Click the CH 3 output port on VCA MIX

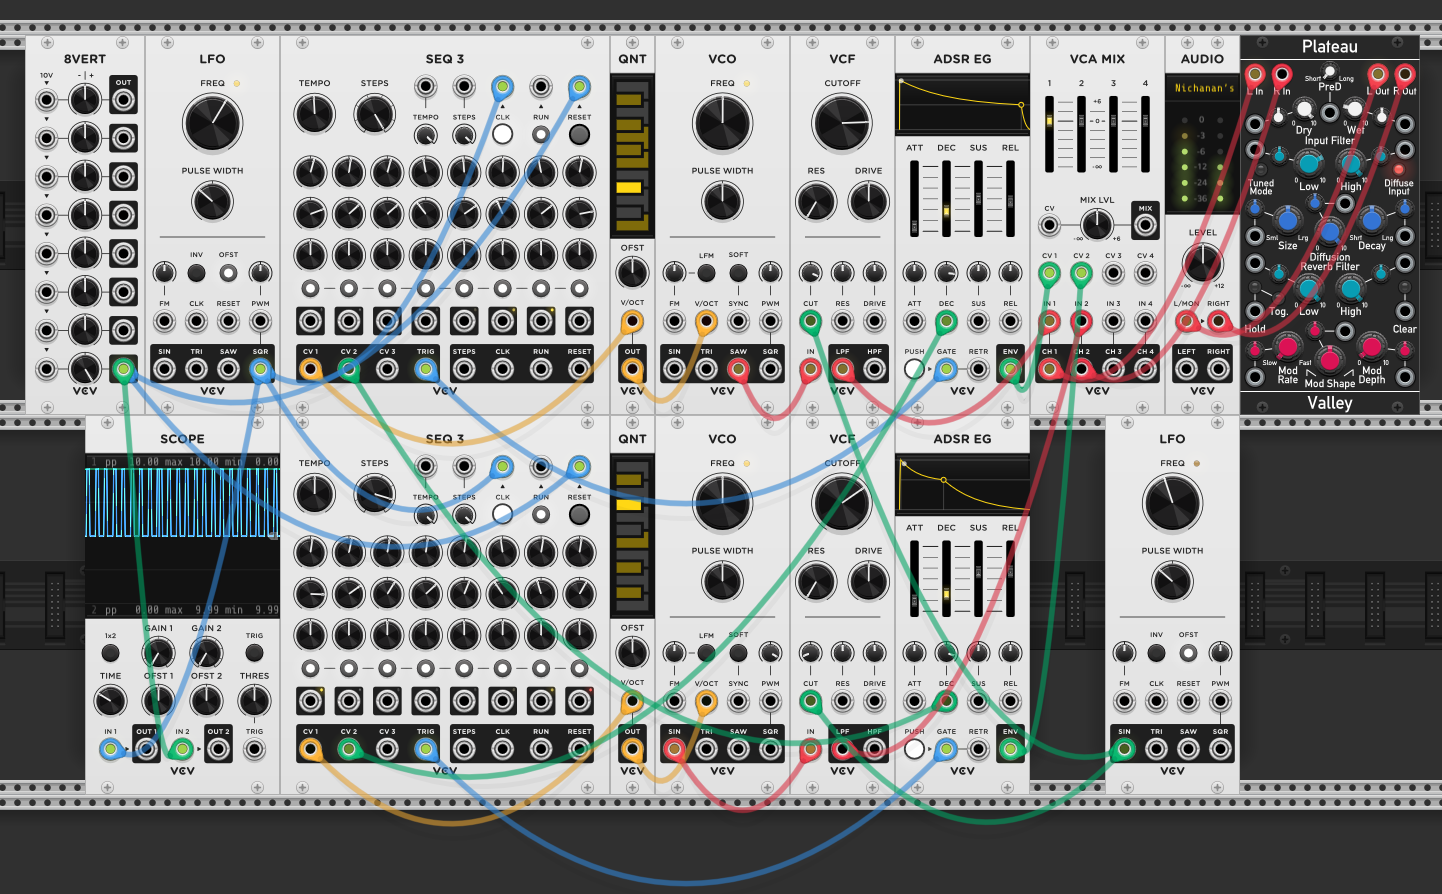[1113, 369]
